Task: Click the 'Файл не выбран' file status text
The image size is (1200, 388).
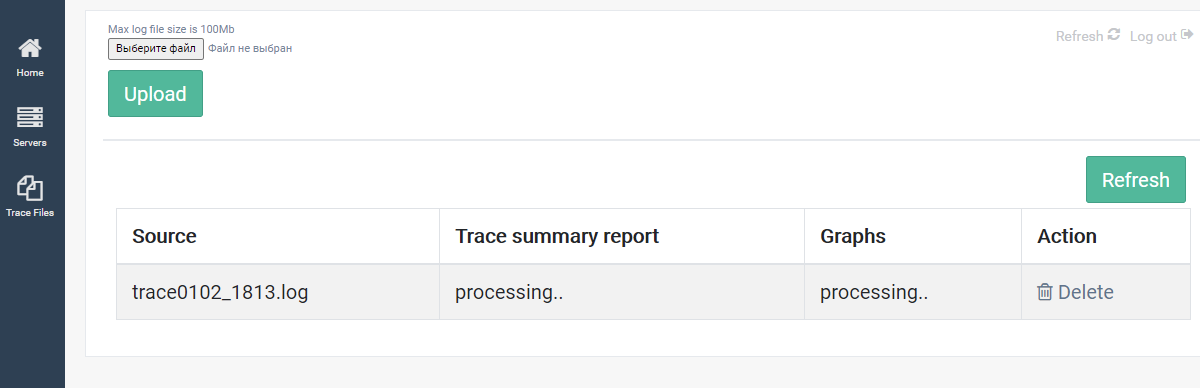Action: [x=250, y=48]
